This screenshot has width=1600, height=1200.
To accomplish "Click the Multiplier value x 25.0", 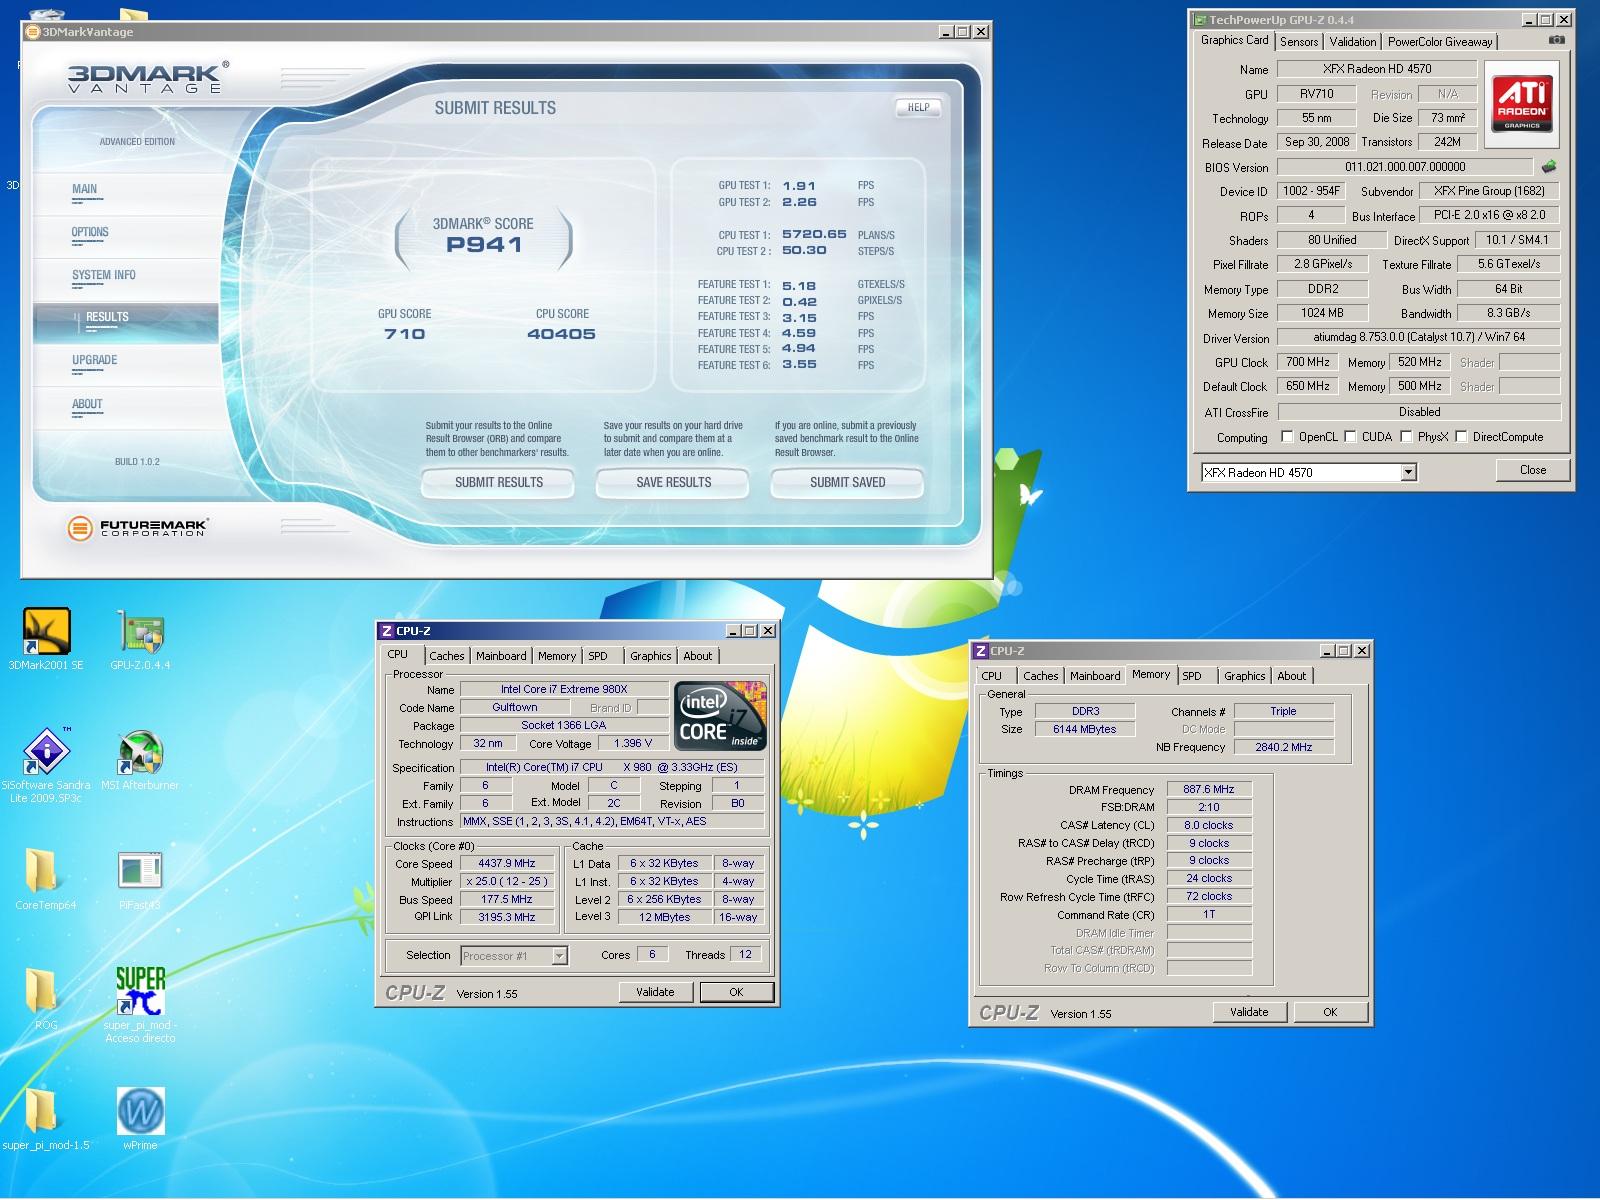I will coord(507,881).
